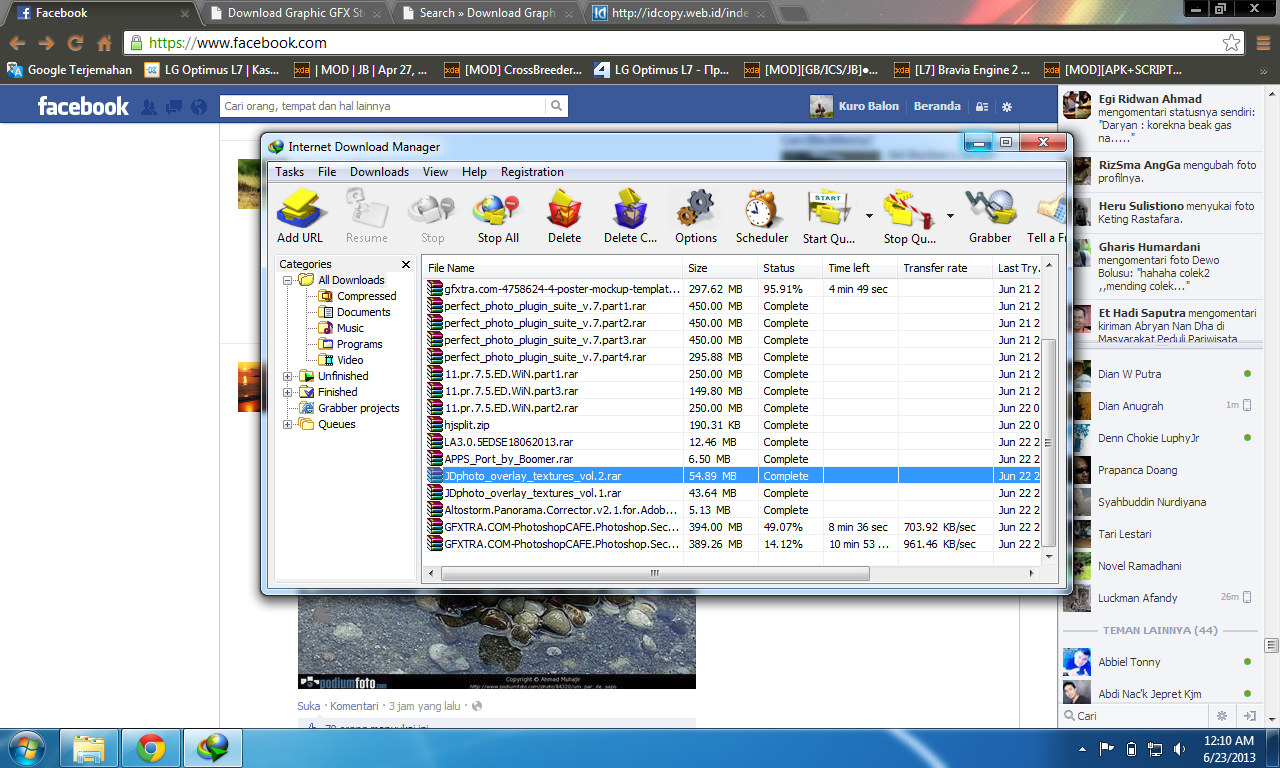This screenshot has height=768, width=1280.
Task: Click Chrome home button
Action: [x=104, y=43]
